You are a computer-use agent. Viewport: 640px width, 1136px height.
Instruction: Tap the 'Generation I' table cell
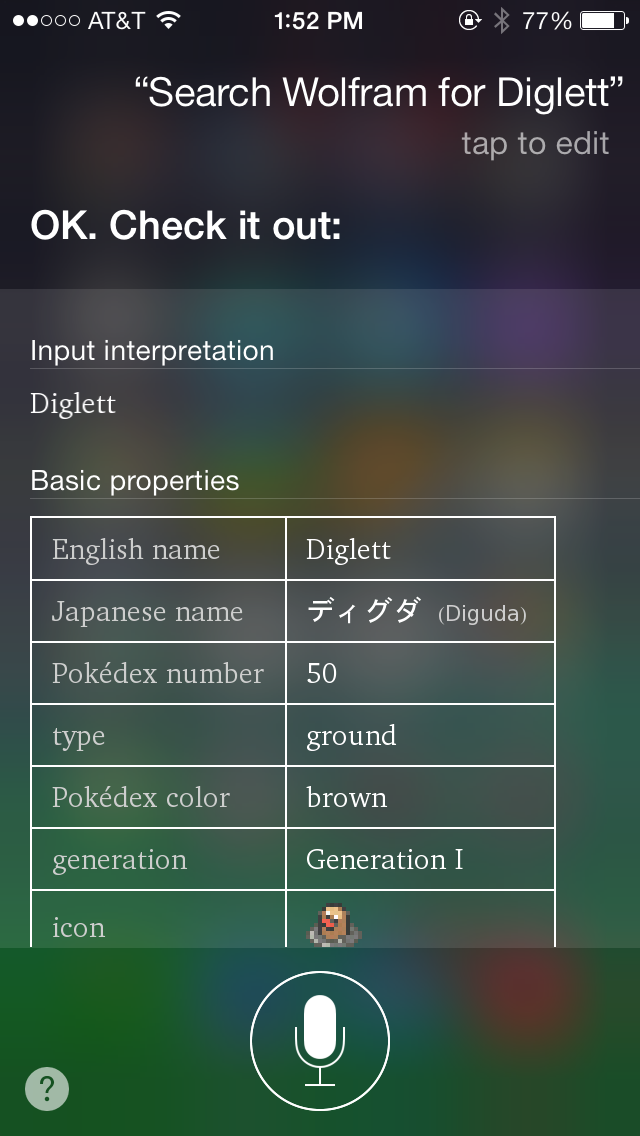385,859
